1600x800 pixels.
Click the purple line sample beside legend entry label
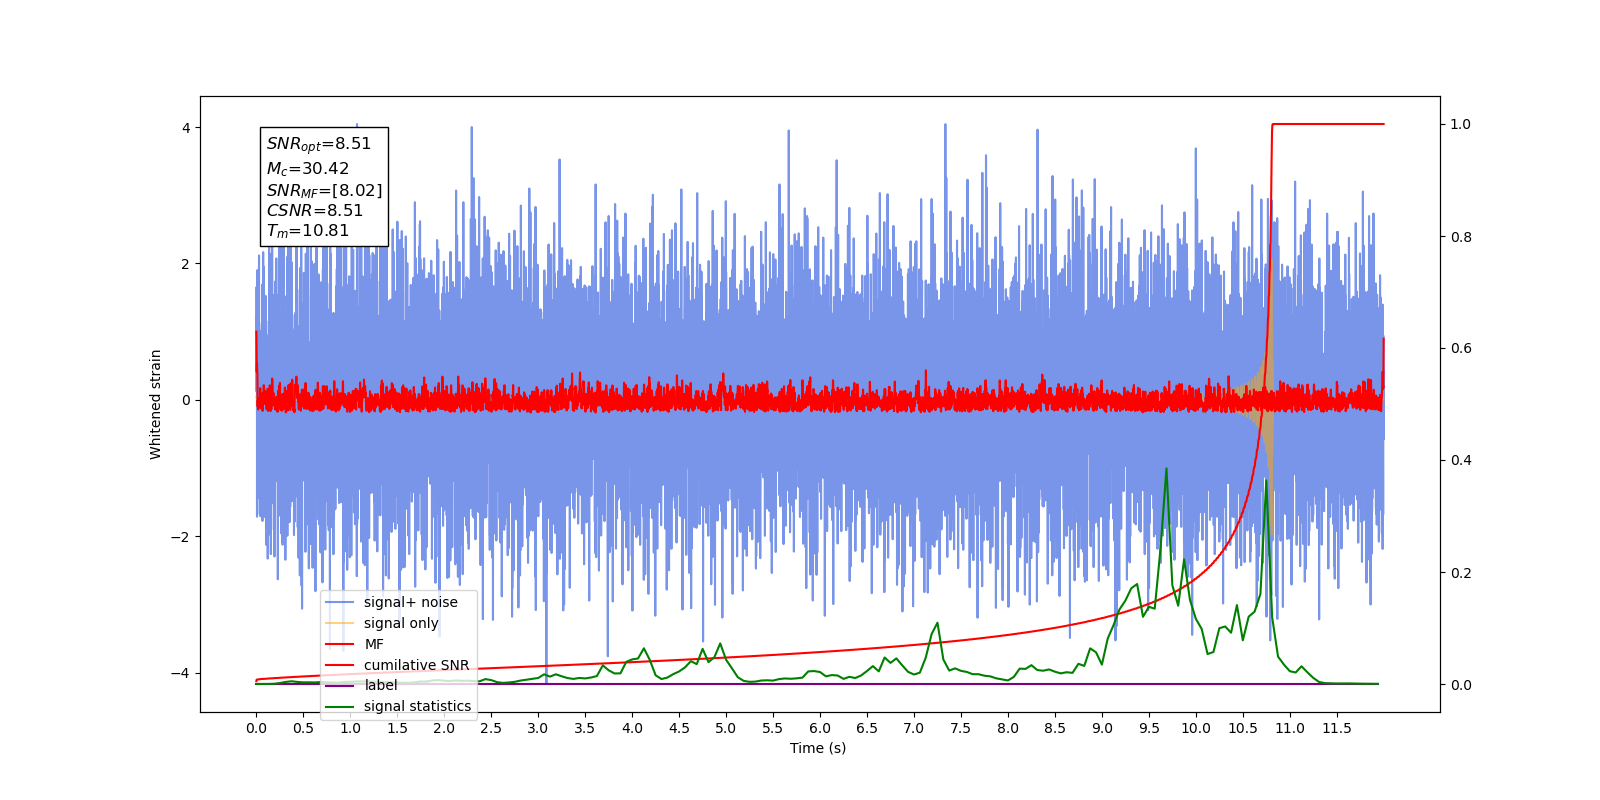point(340,685)
